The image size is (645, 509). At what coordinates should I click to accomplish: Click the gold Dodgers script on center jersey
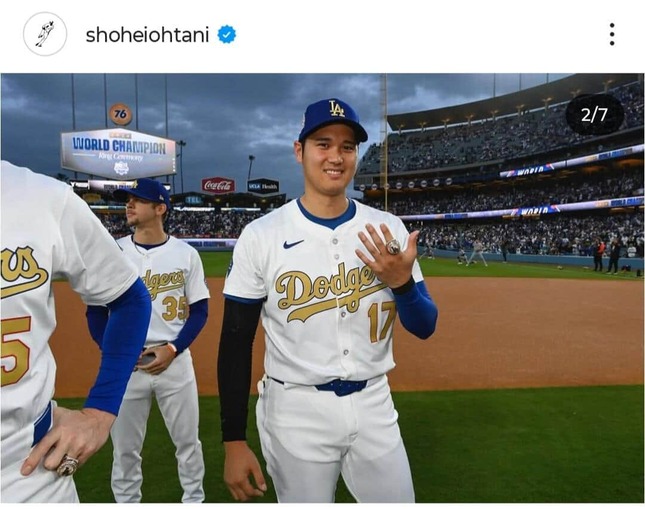click(x=327, y=292)
